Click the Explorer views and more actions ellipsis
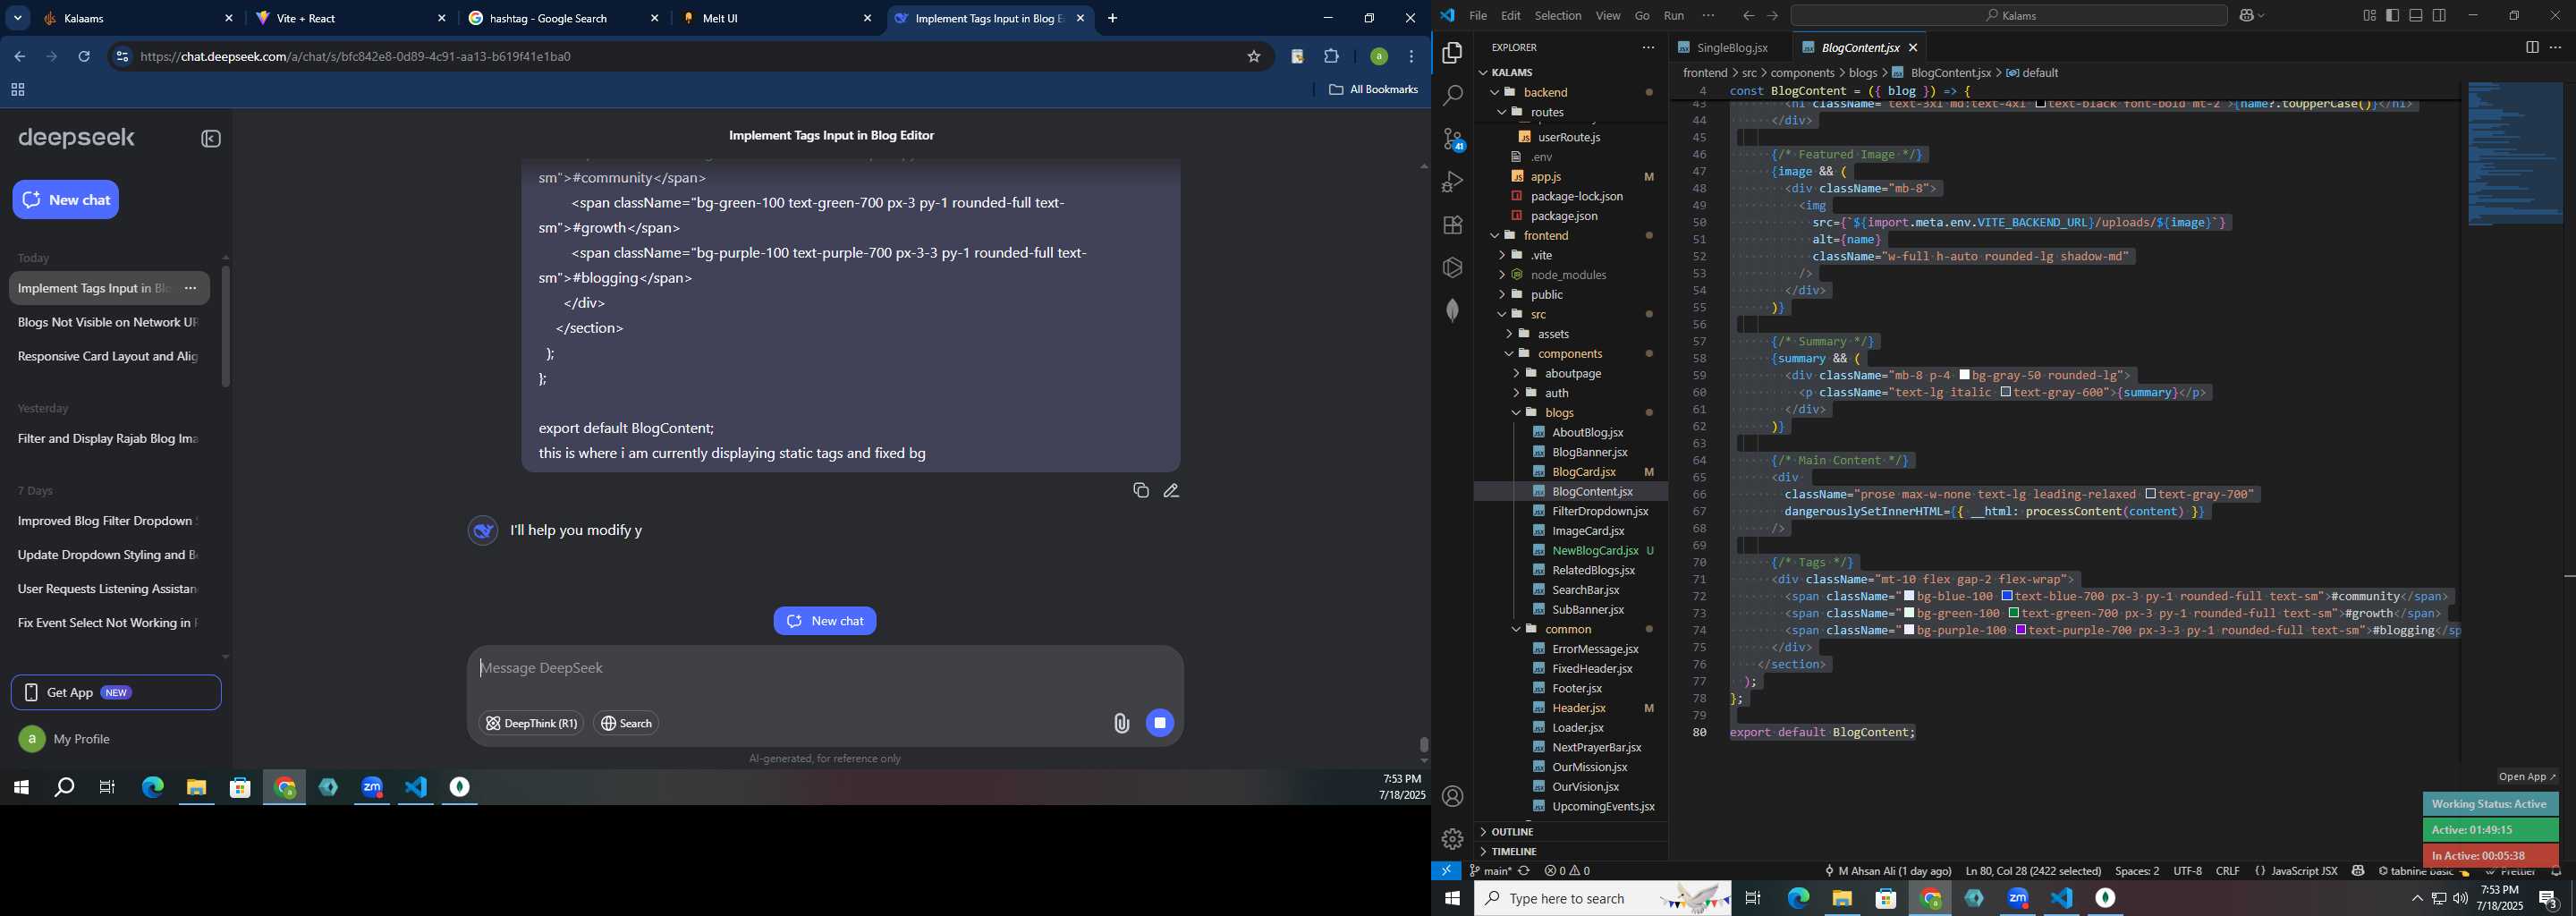 coord(1648,47)
